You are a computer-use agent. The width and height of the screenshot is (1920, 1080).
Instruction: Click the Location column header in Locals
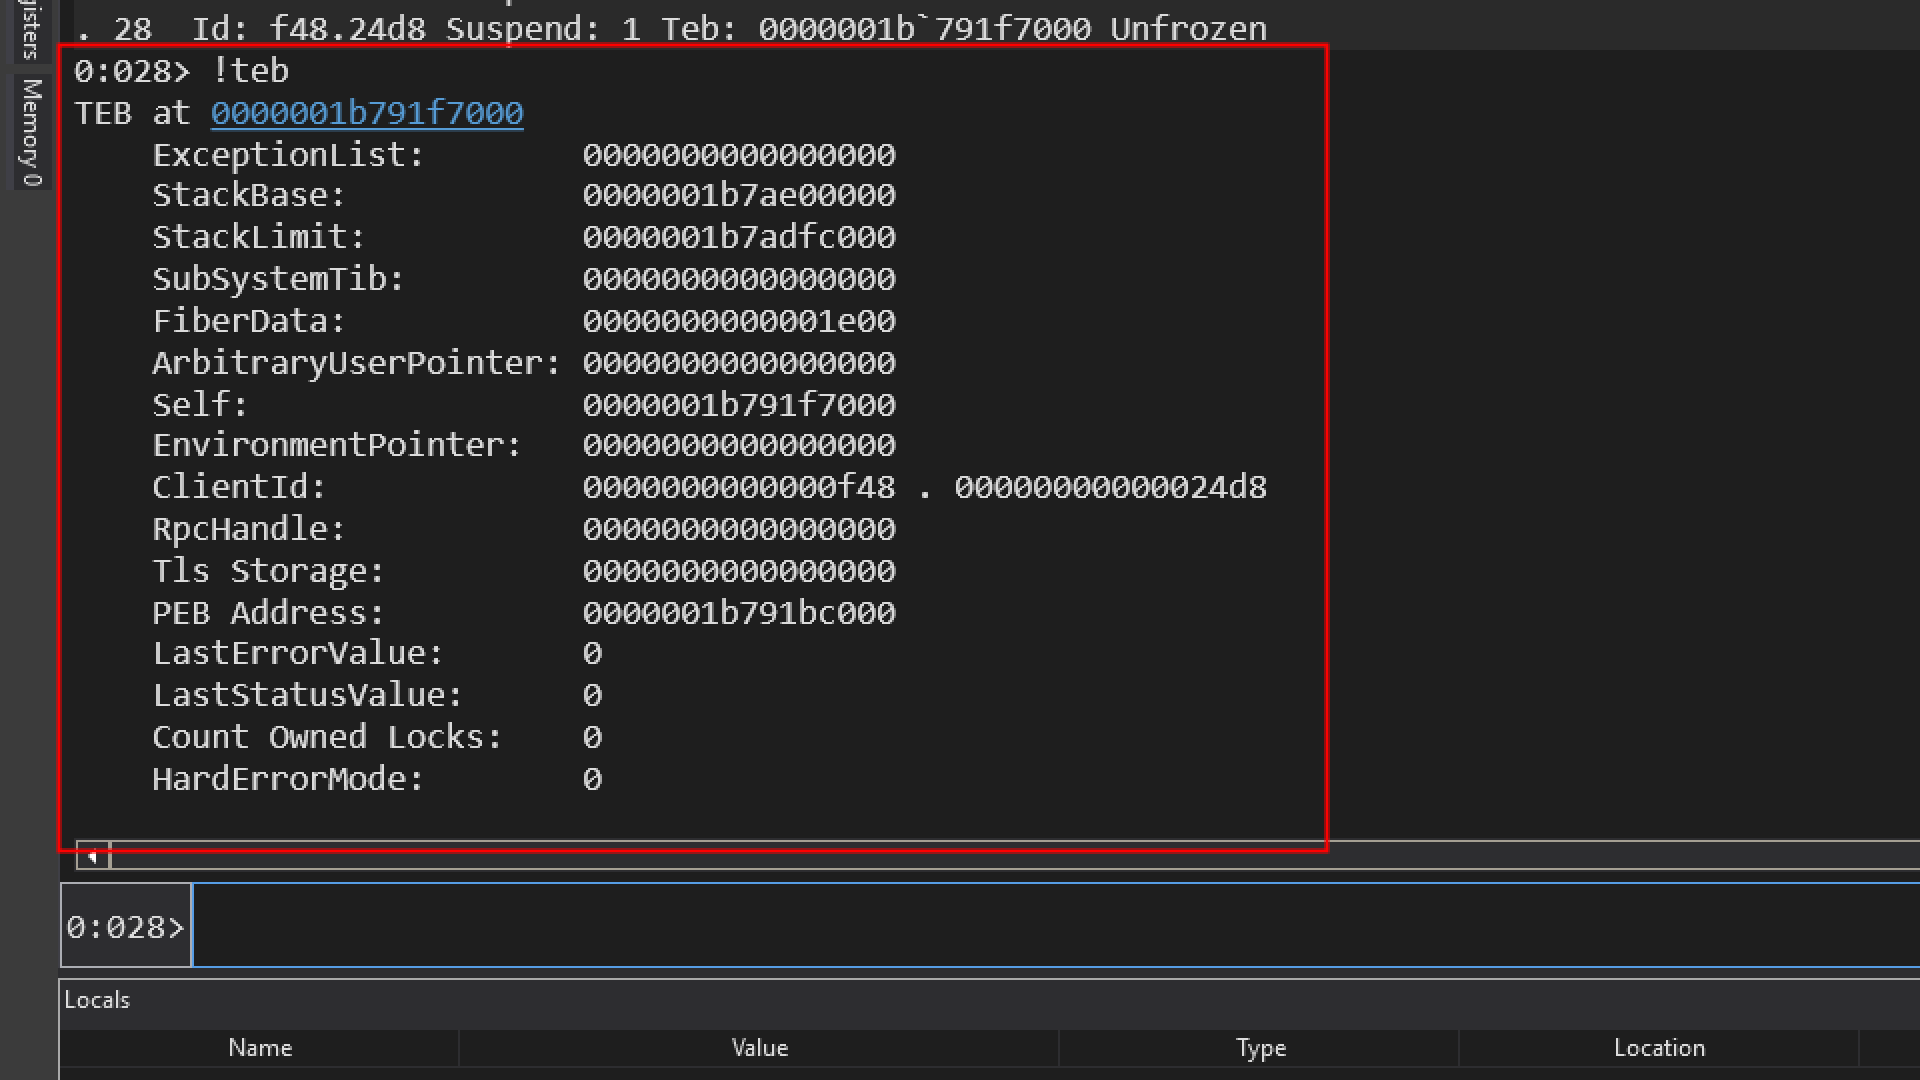(1658, 1048)
